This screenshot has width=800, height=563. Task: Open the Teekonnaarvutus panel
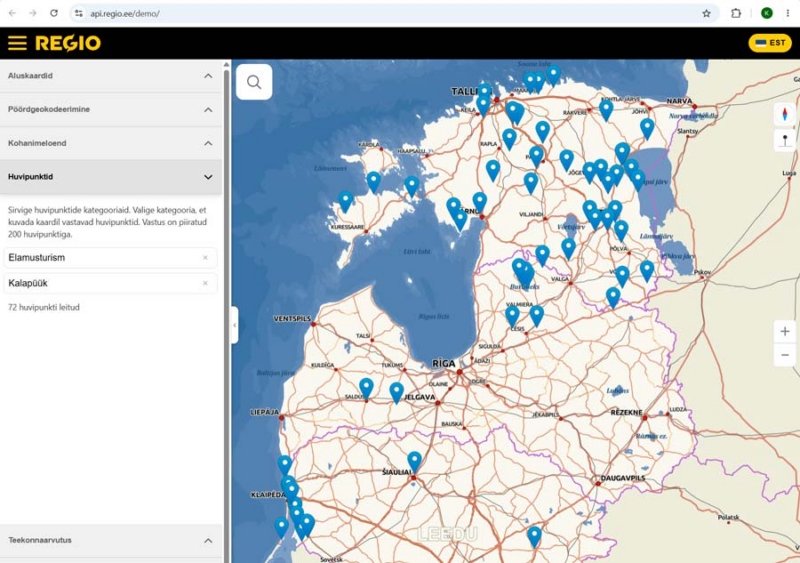111,540
